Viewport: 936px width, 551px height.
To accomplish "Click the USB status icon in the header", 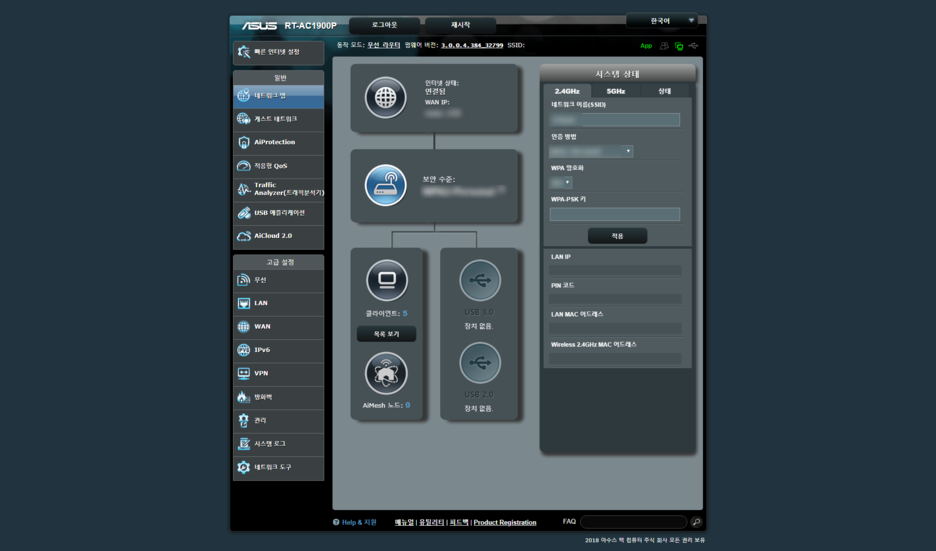I will pos(693,46).
